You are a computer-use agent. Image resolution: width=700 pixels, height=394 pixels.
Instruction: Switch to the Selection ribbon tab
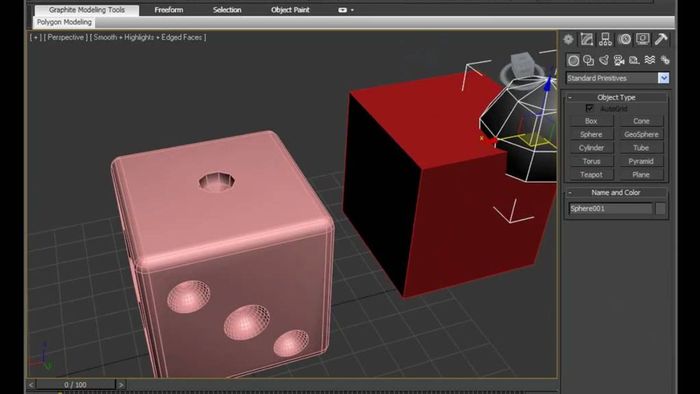tap(227, 10)
